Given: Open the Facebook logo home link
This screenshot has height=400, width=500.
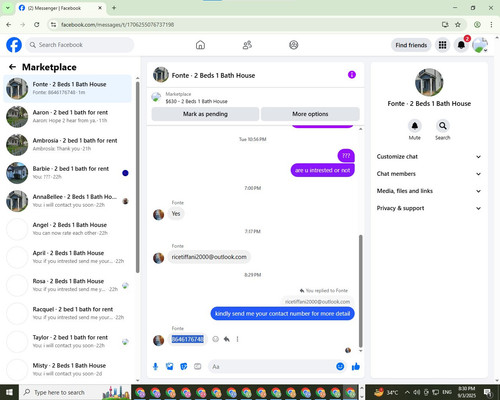Looking at the screenshot, I should 14,45.
